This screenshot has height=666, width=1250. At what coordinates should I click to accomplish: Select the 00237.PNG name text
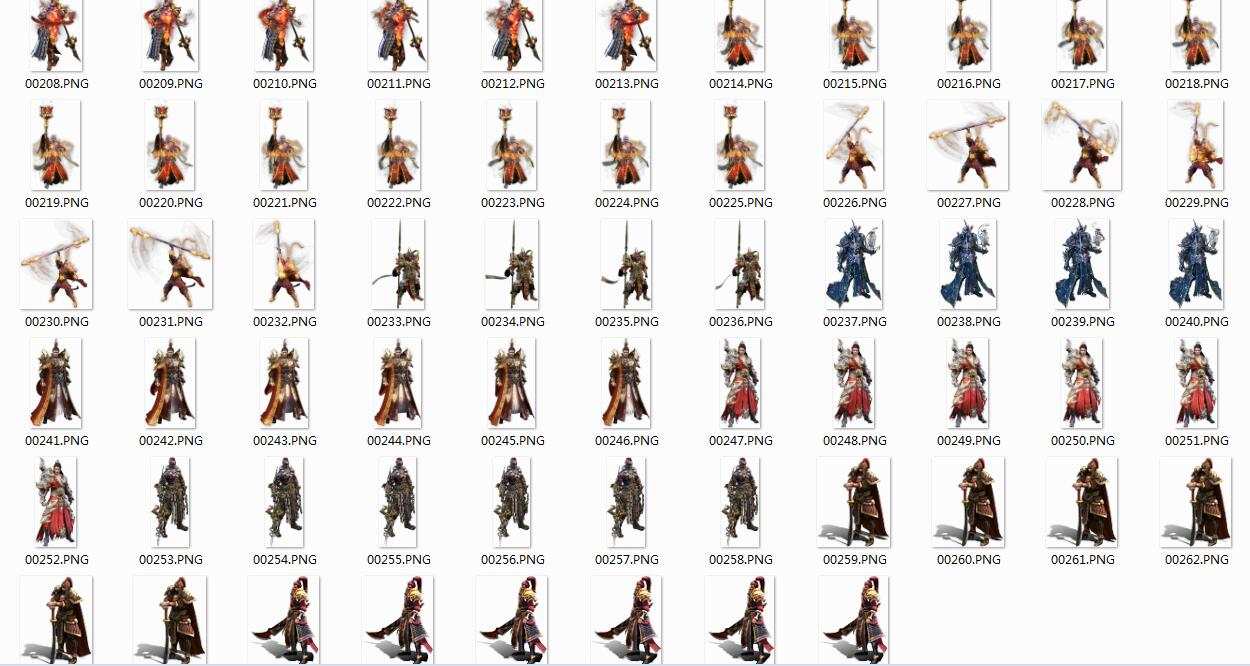pyautogui.click(x=855, y=322)
